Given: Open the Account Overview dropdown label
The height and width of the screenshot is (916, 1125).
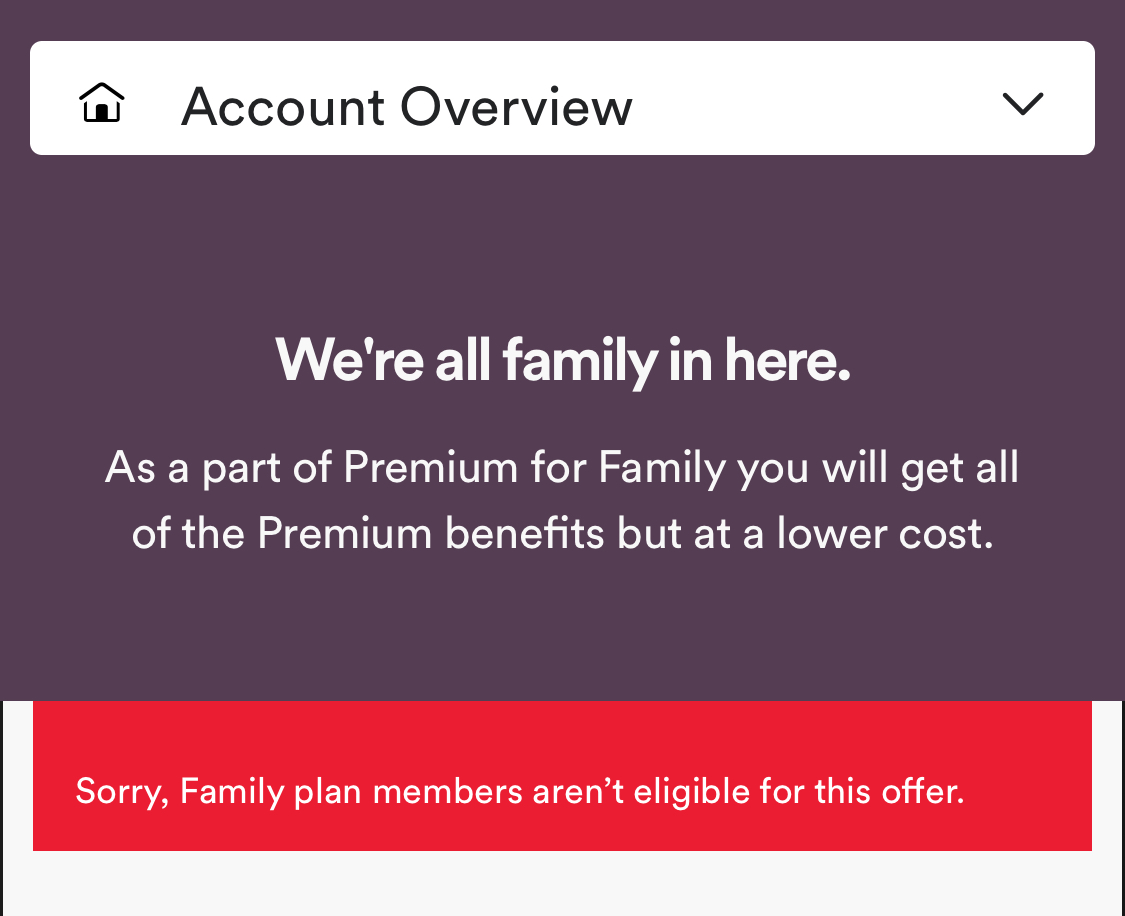Looking at the screenshot, I should [x=406, y=106].
